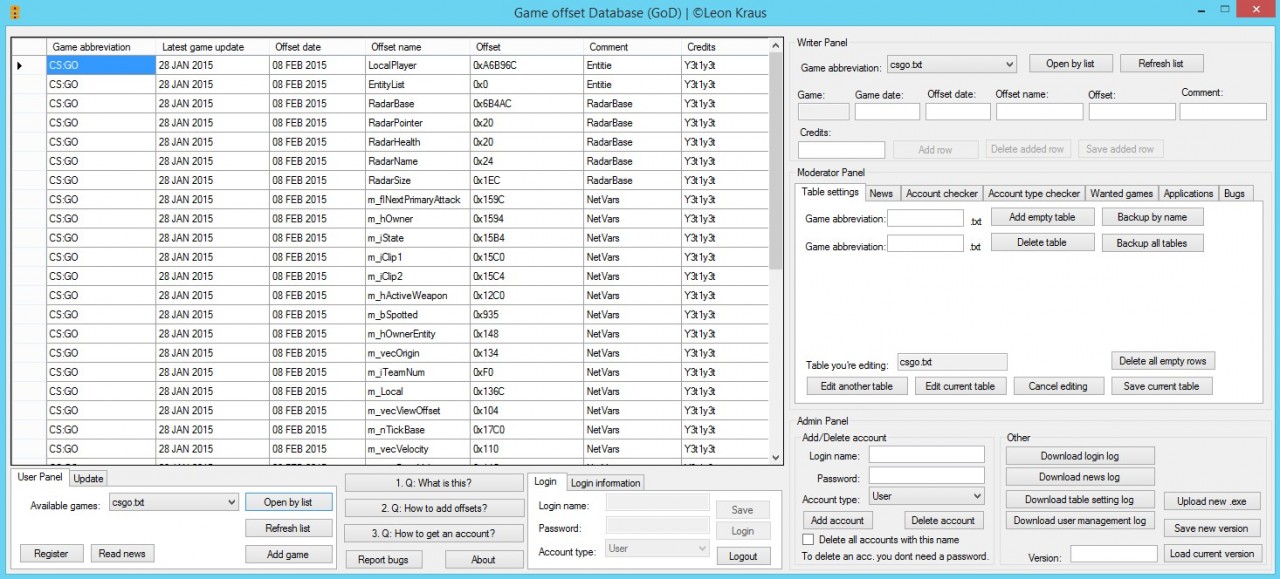
Task: Switch to the Update tab
Action: click(x=89, y=478)
